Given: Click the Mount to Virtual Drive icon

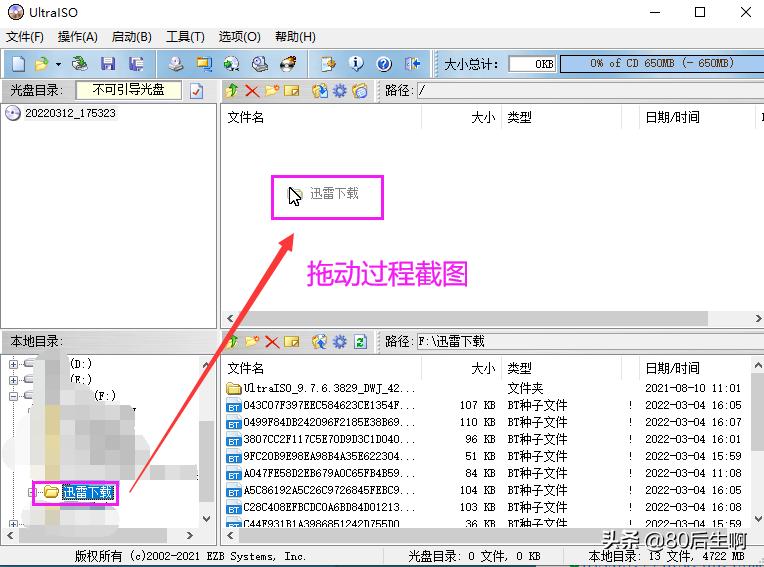Looking at the screenshot, I should pos(260,64).
